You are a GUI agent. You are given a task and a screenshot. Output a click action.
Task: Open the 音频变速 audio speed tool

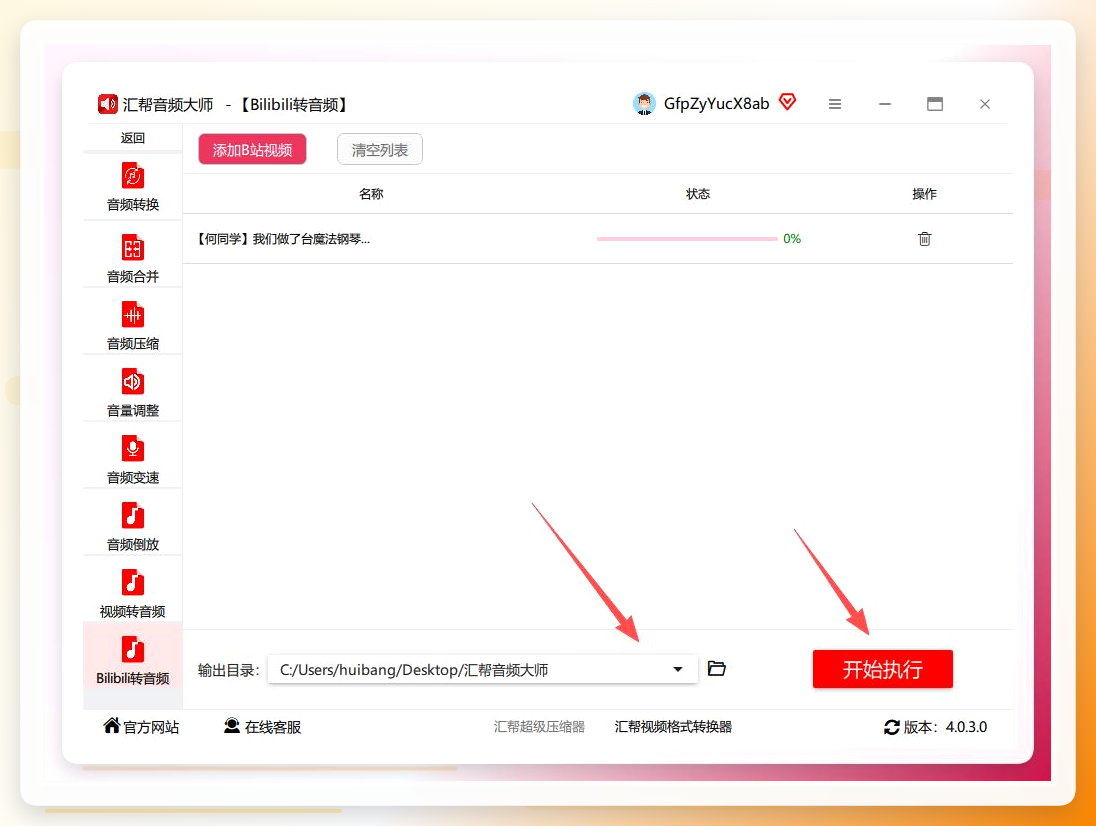coord(133,460)
